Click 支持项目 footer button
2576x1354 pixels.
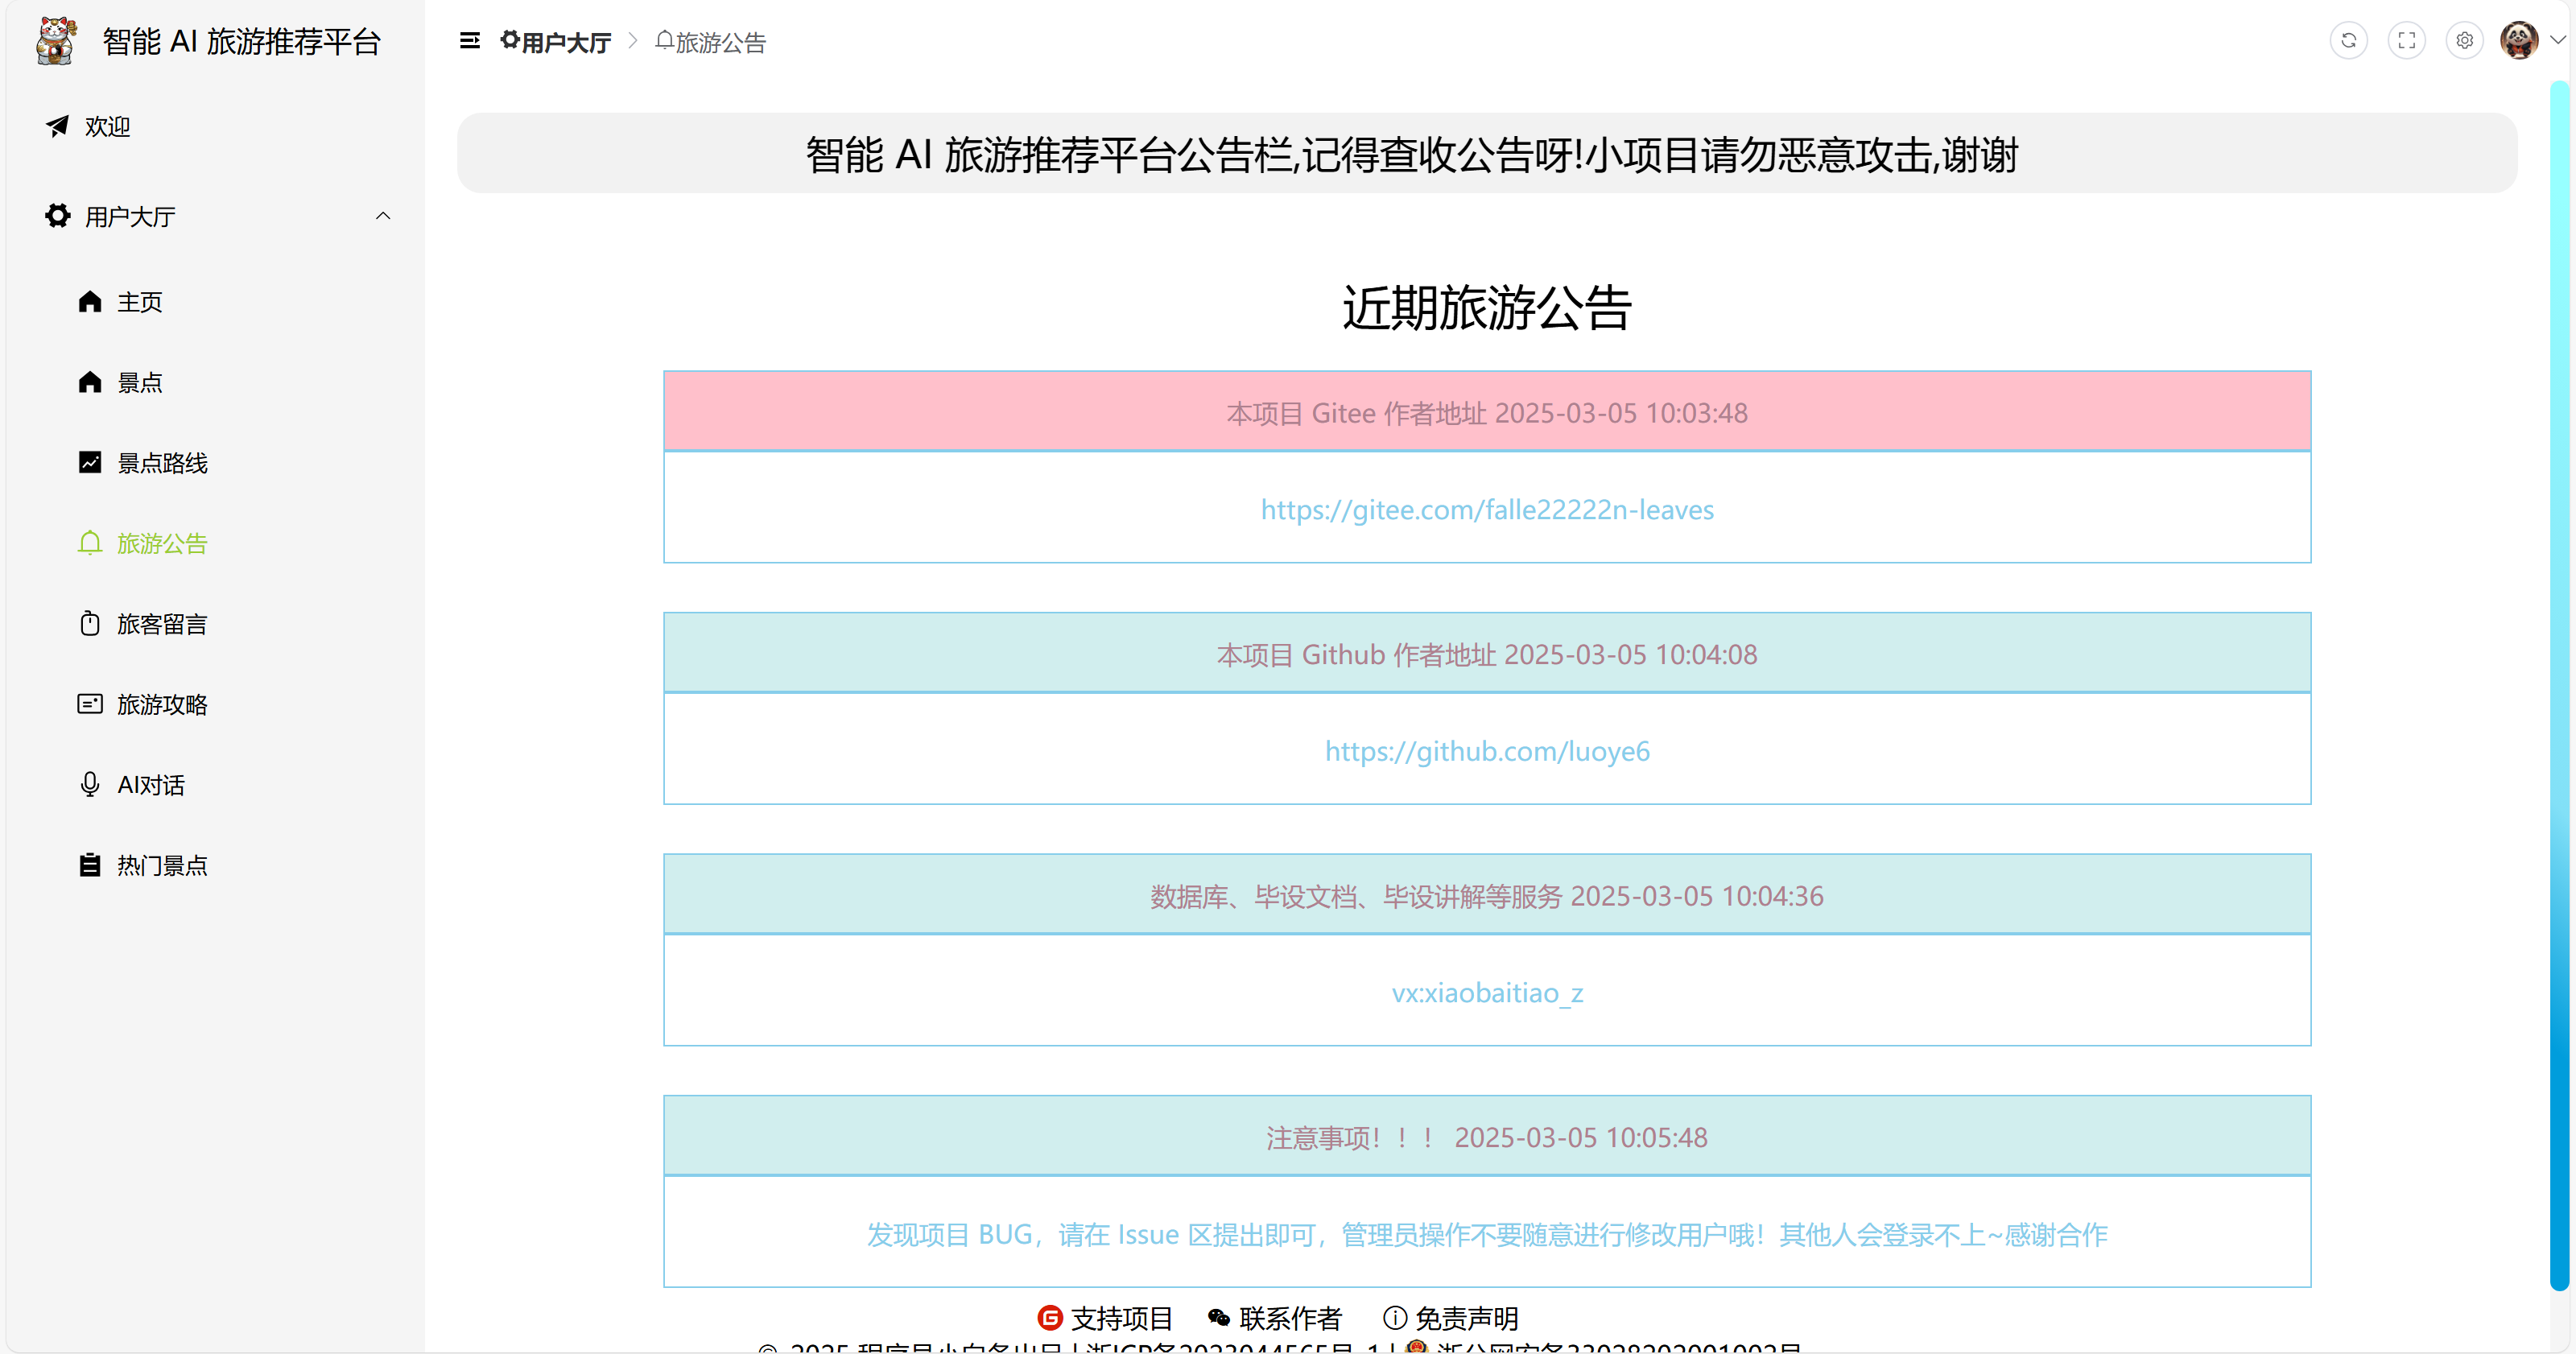(1105, 1318)
